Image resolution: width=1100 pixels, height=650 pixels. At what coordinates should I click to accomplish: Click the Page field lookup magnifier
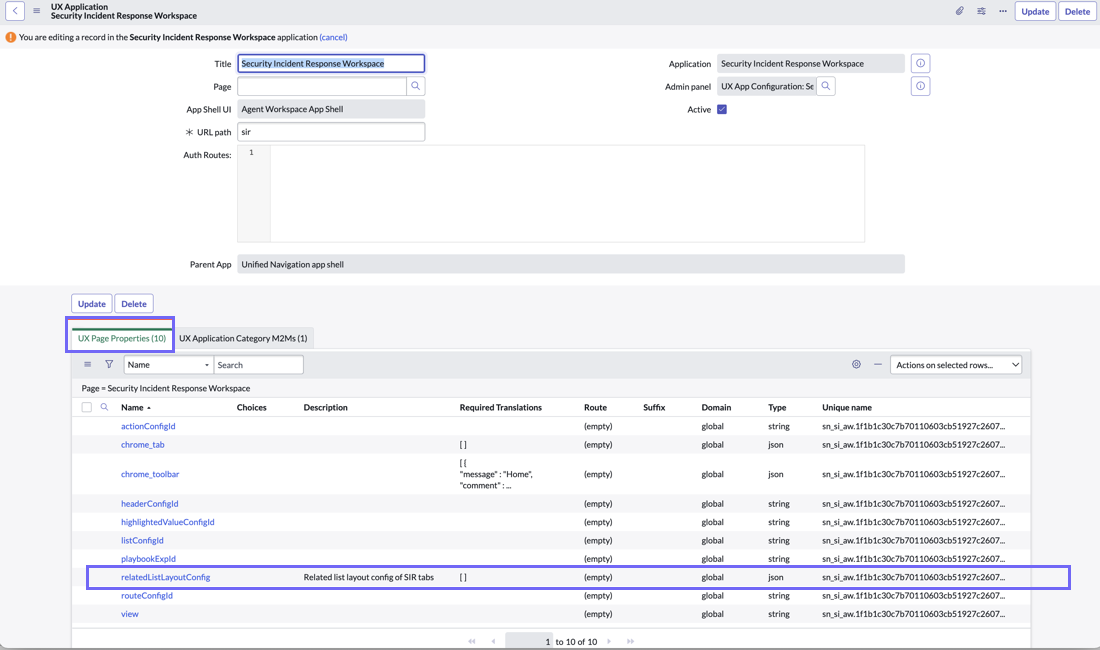click(x=415, y=86)
